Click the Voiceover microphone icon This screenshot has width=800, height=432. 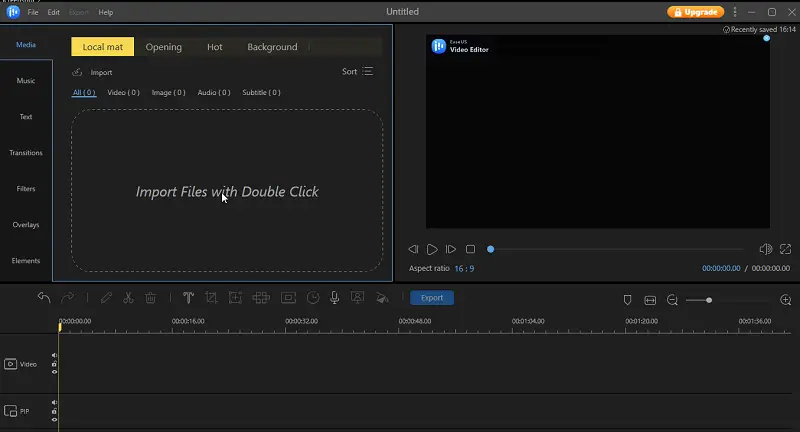[334, 297]
